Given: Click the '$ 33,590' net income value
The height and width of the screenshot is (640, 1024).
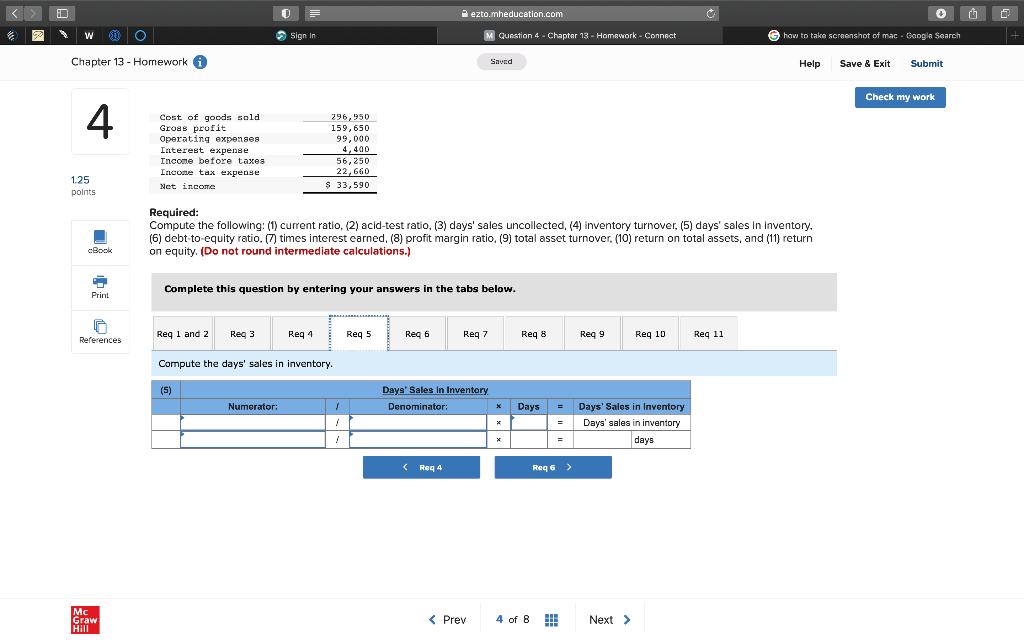Looking at the screenshot, I should 347,185.
